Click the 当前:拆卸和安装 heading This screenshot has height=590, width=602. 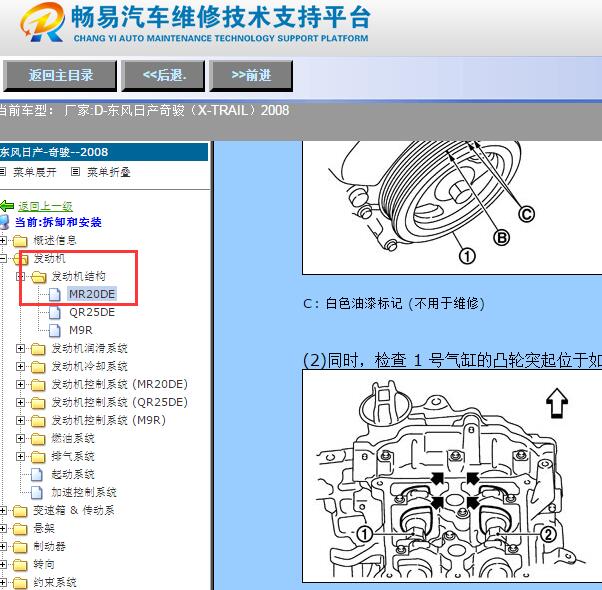click(58, 222)
